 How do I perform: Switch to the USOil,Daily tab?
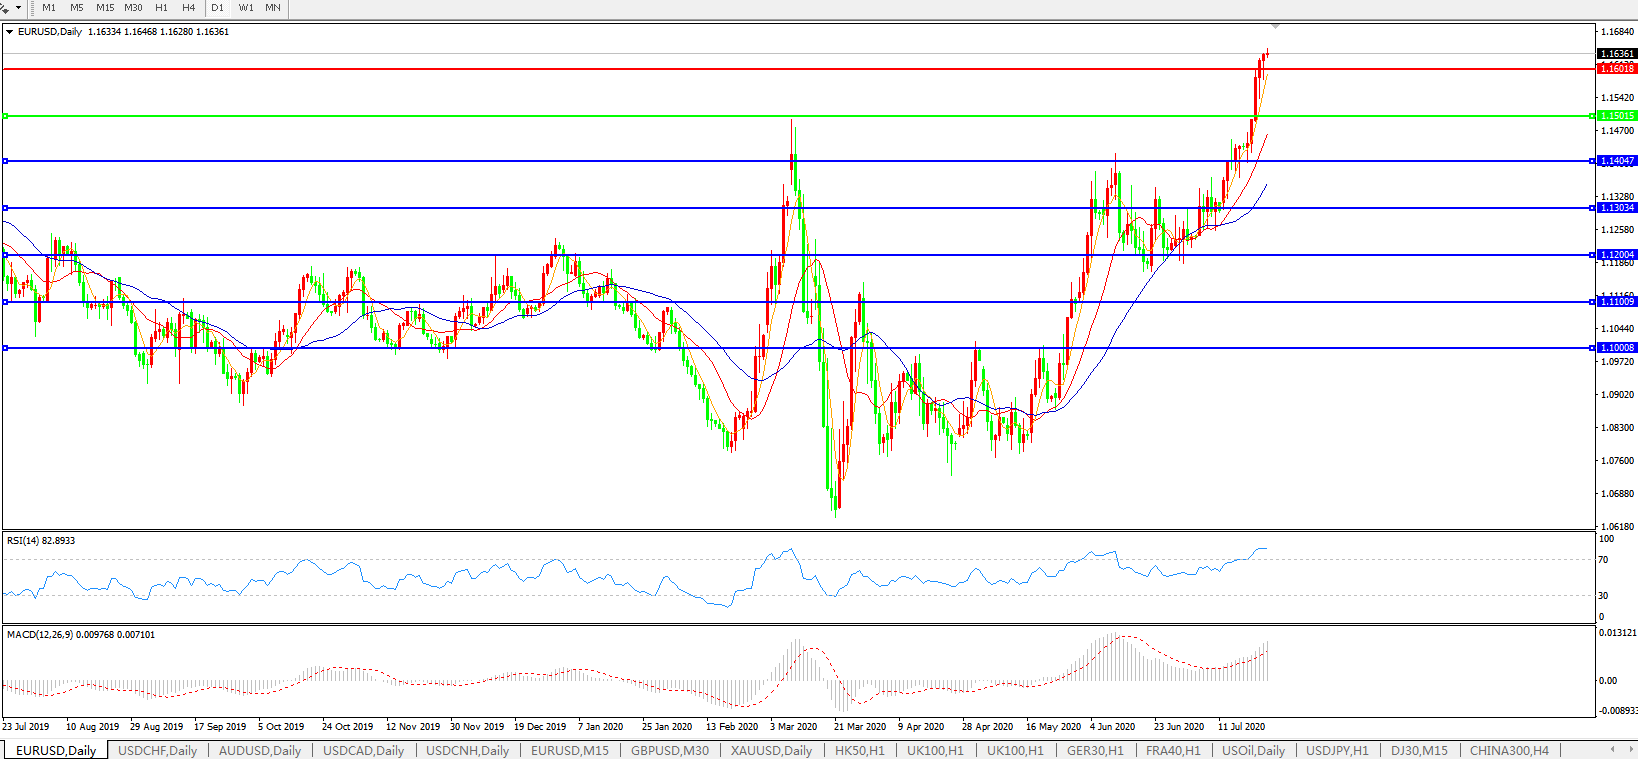[x=1253, y=750]
